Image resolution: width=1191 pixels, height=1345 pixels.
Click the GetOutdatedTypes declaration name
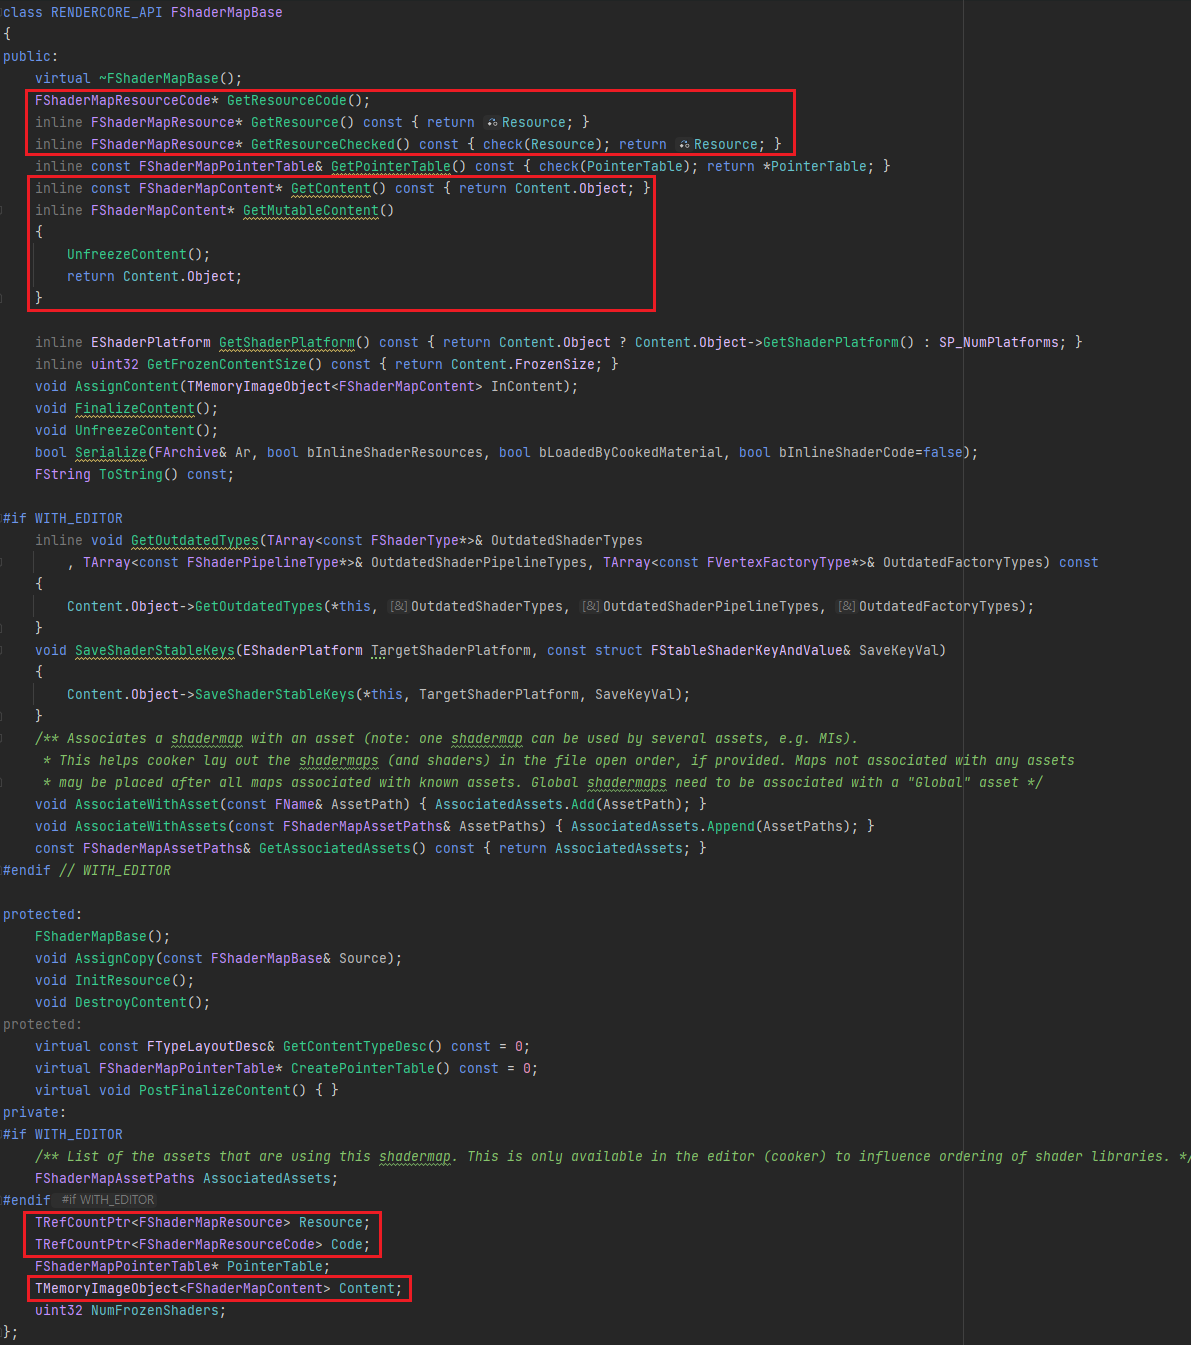(x=195, y=540)
